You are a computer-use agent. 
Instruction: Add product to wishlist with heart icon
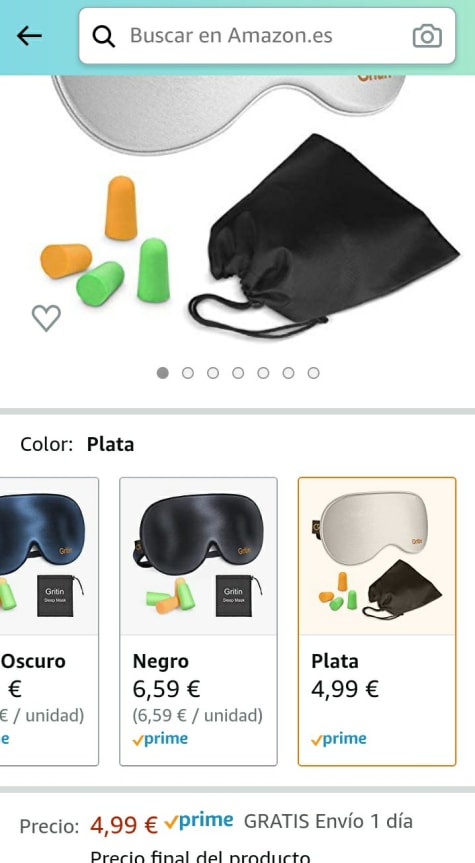(x=46, y=318)
